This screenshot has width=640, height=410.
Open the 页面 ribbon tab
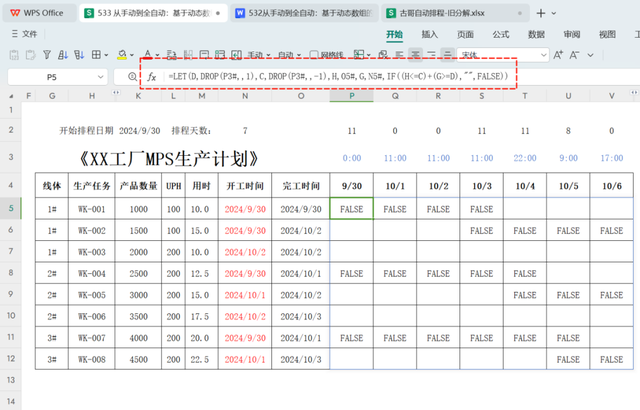pyautogui.click(x=465, y=34)
